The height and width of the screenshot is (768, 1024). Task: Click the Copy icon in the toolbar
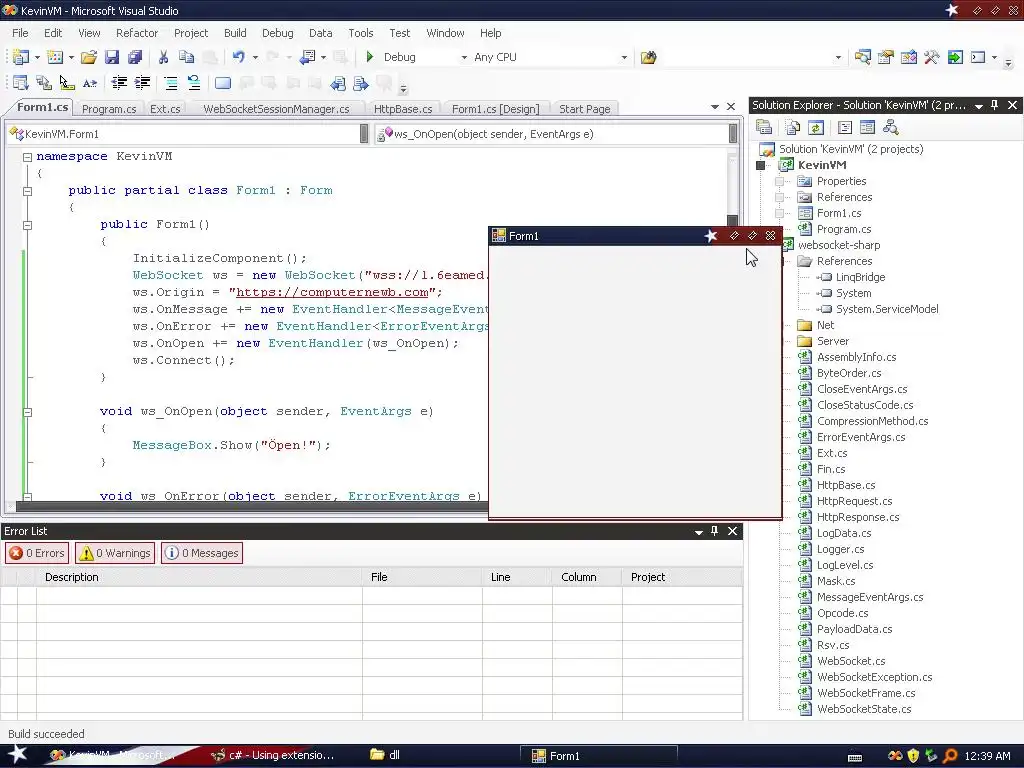click(186, 57)
